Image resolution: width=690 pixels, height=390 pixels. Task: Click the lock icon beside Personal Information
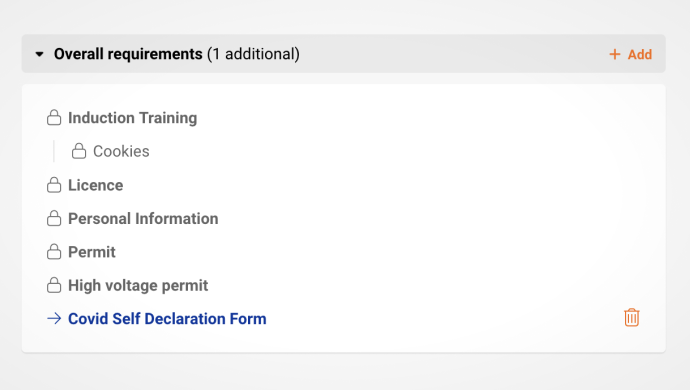[54, 218]
